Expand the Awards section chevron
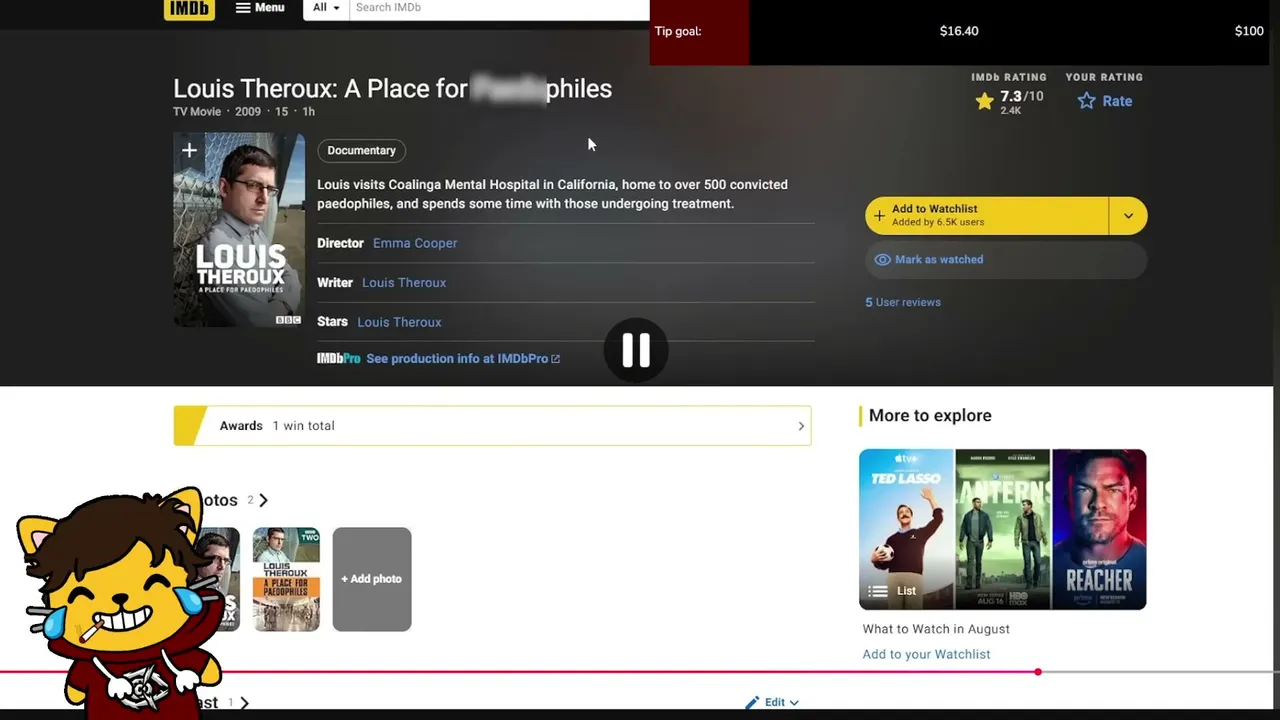 point(801,426)
